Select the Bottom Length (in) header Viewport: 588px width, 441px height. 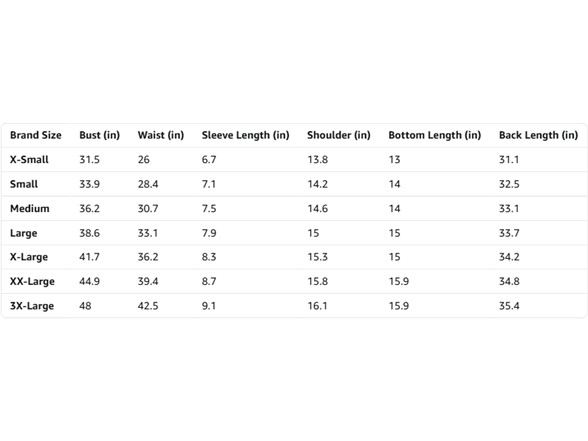pyautogui.click(x=434, y=135)
